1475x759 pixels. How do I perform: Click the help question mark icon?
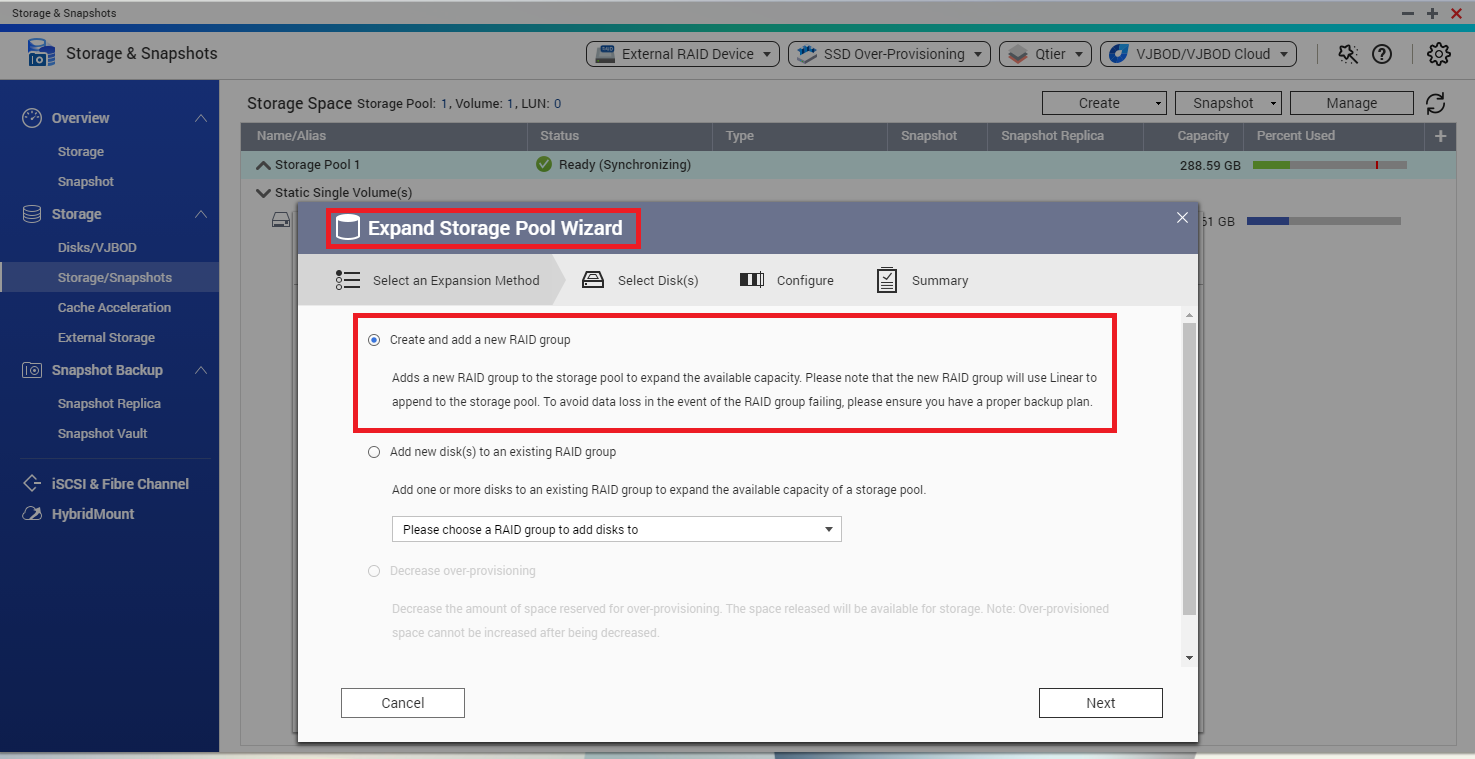(1382, 54)
